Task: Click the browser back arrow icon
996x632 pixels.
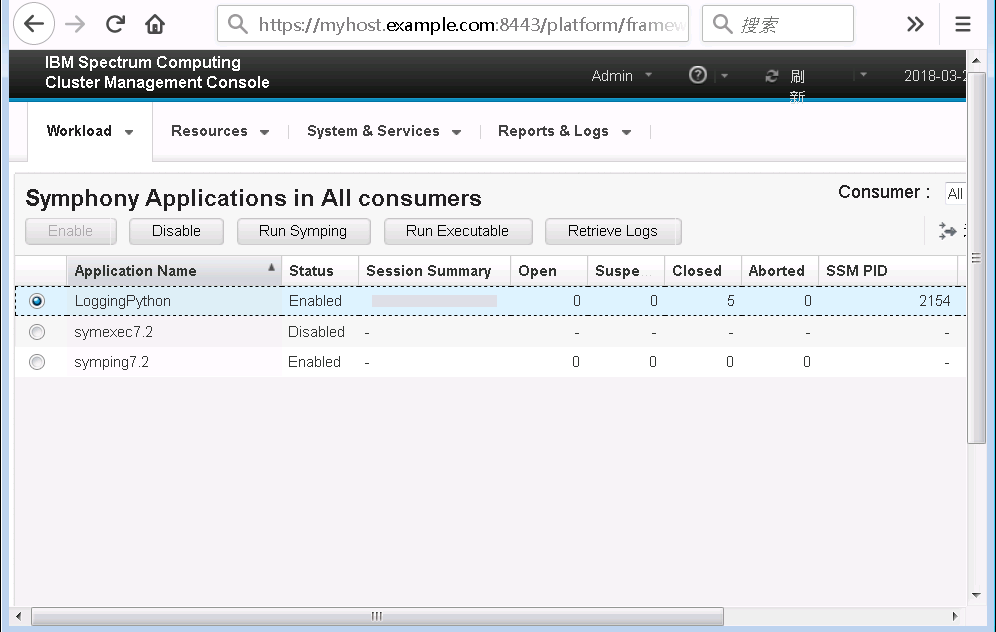Action: click(x=33, y=24)
